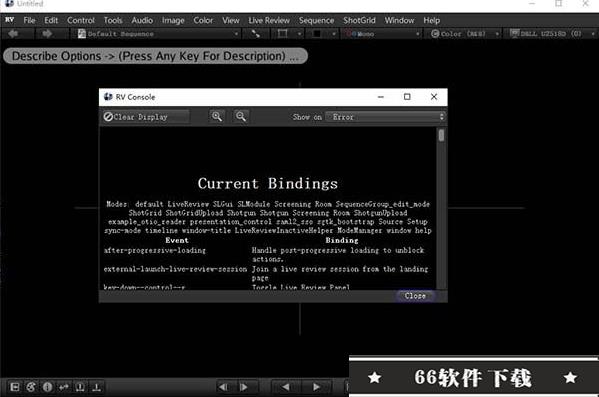Open the Default Sequence view dropdown

pyautogui.click(x=158, y=34)
